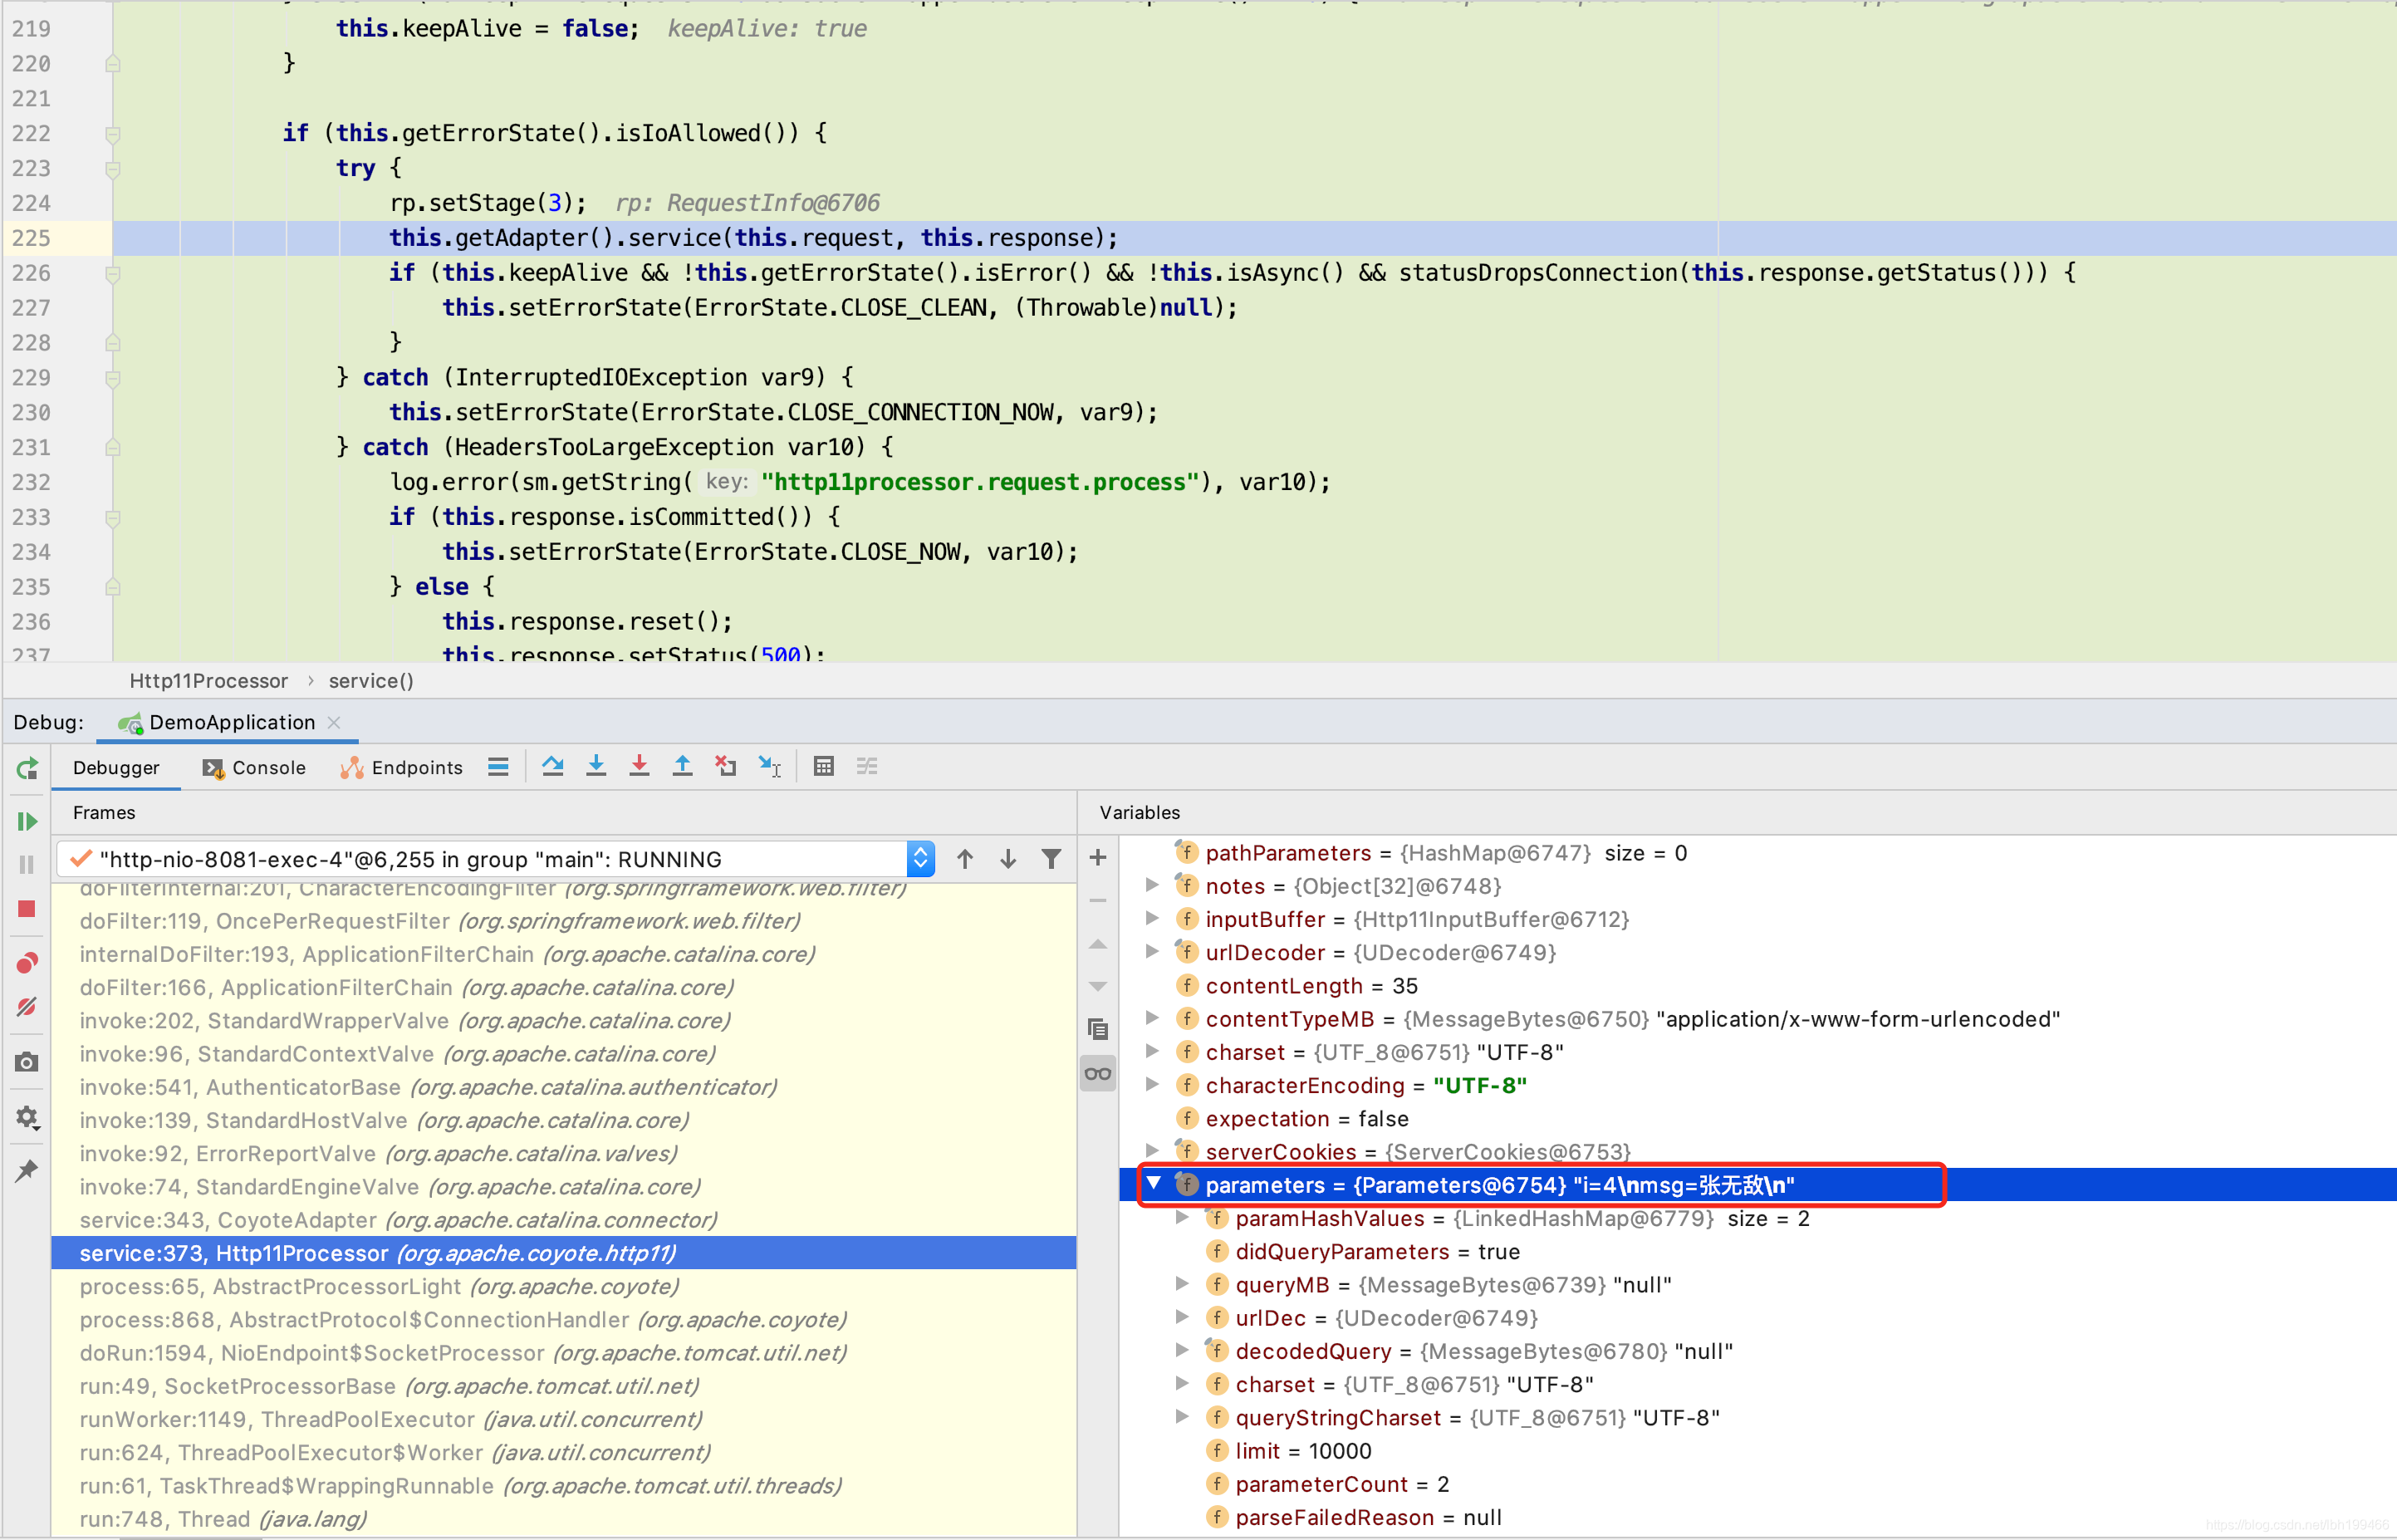Expand the characterEncoding variable

(x=1152, y=1085)
